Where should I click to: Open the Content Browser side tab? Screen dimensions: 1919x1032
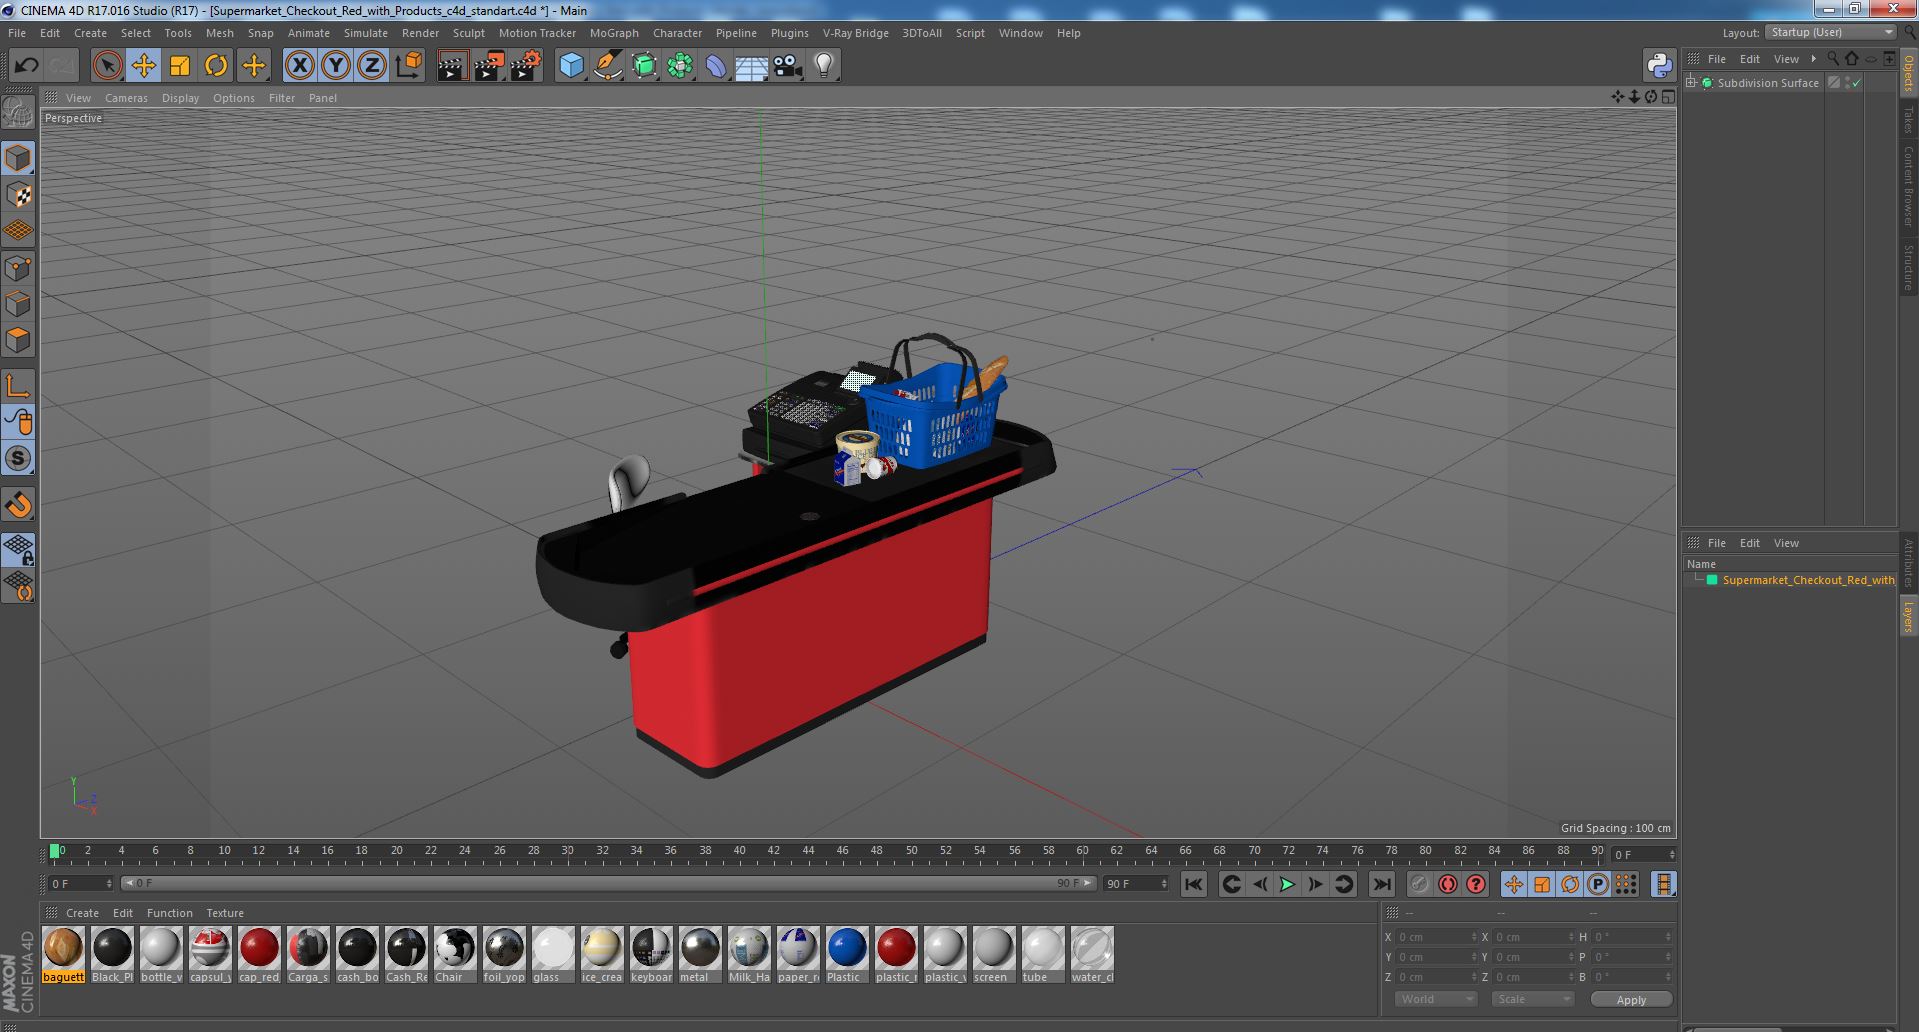1908,186
